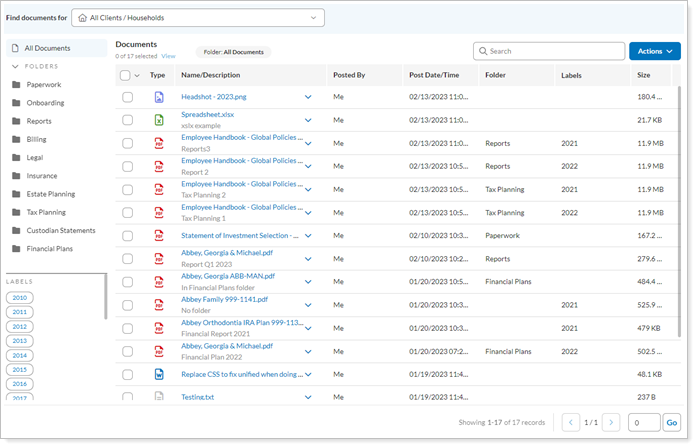Expand the row chevron for Spreadsheet.xlsx
This screenshot has height=448, width=697.
(308, 120)
